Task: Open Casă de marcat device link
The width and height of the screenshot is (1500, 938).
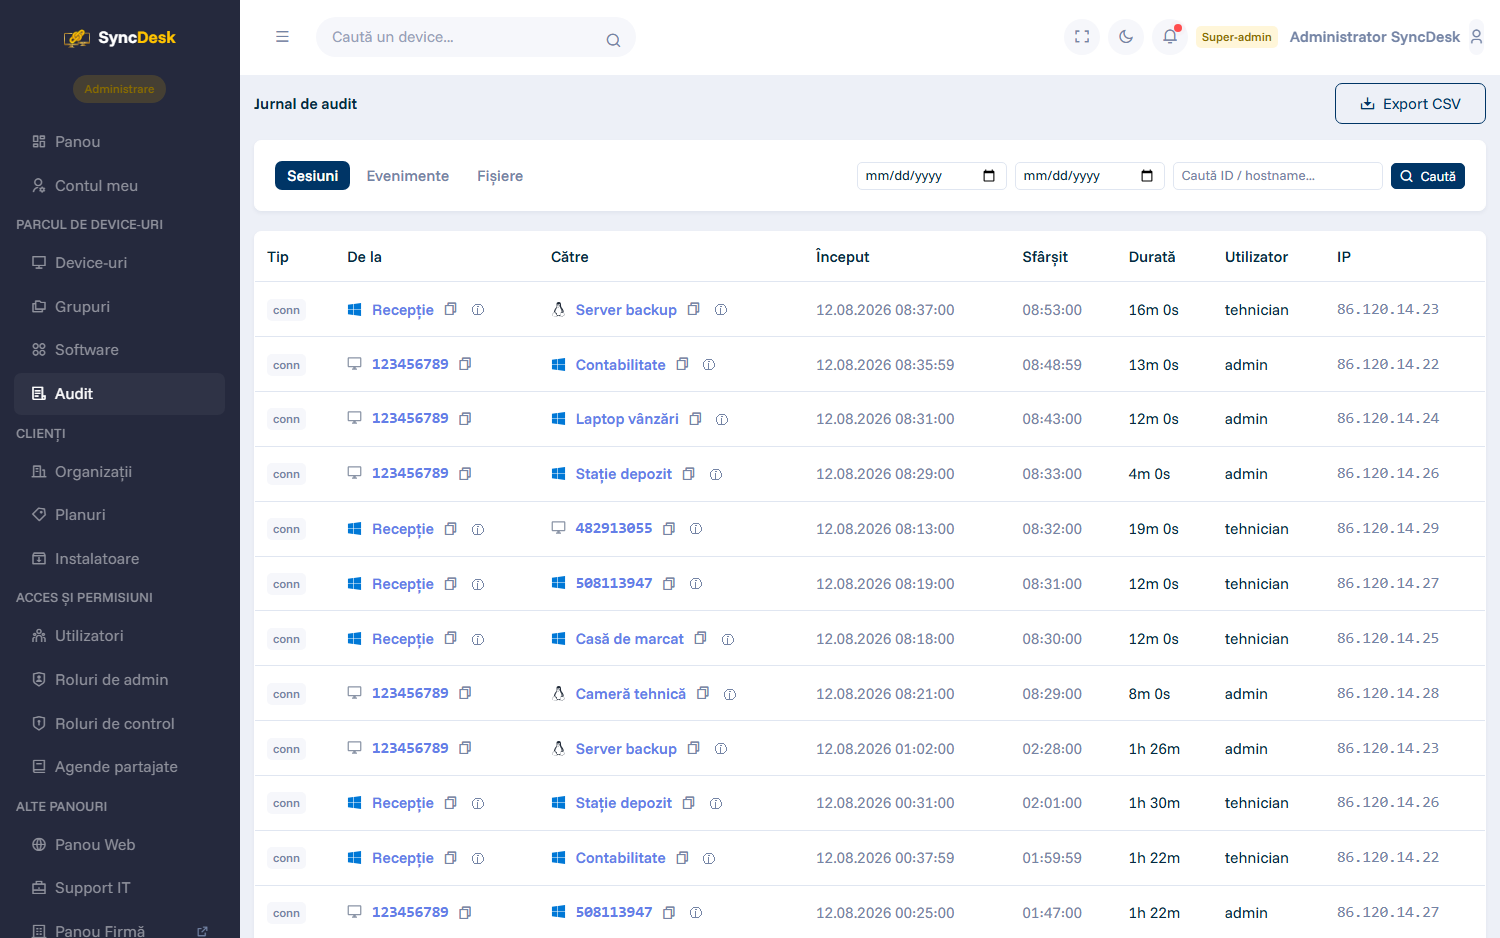Action: [x=630, y=639]
